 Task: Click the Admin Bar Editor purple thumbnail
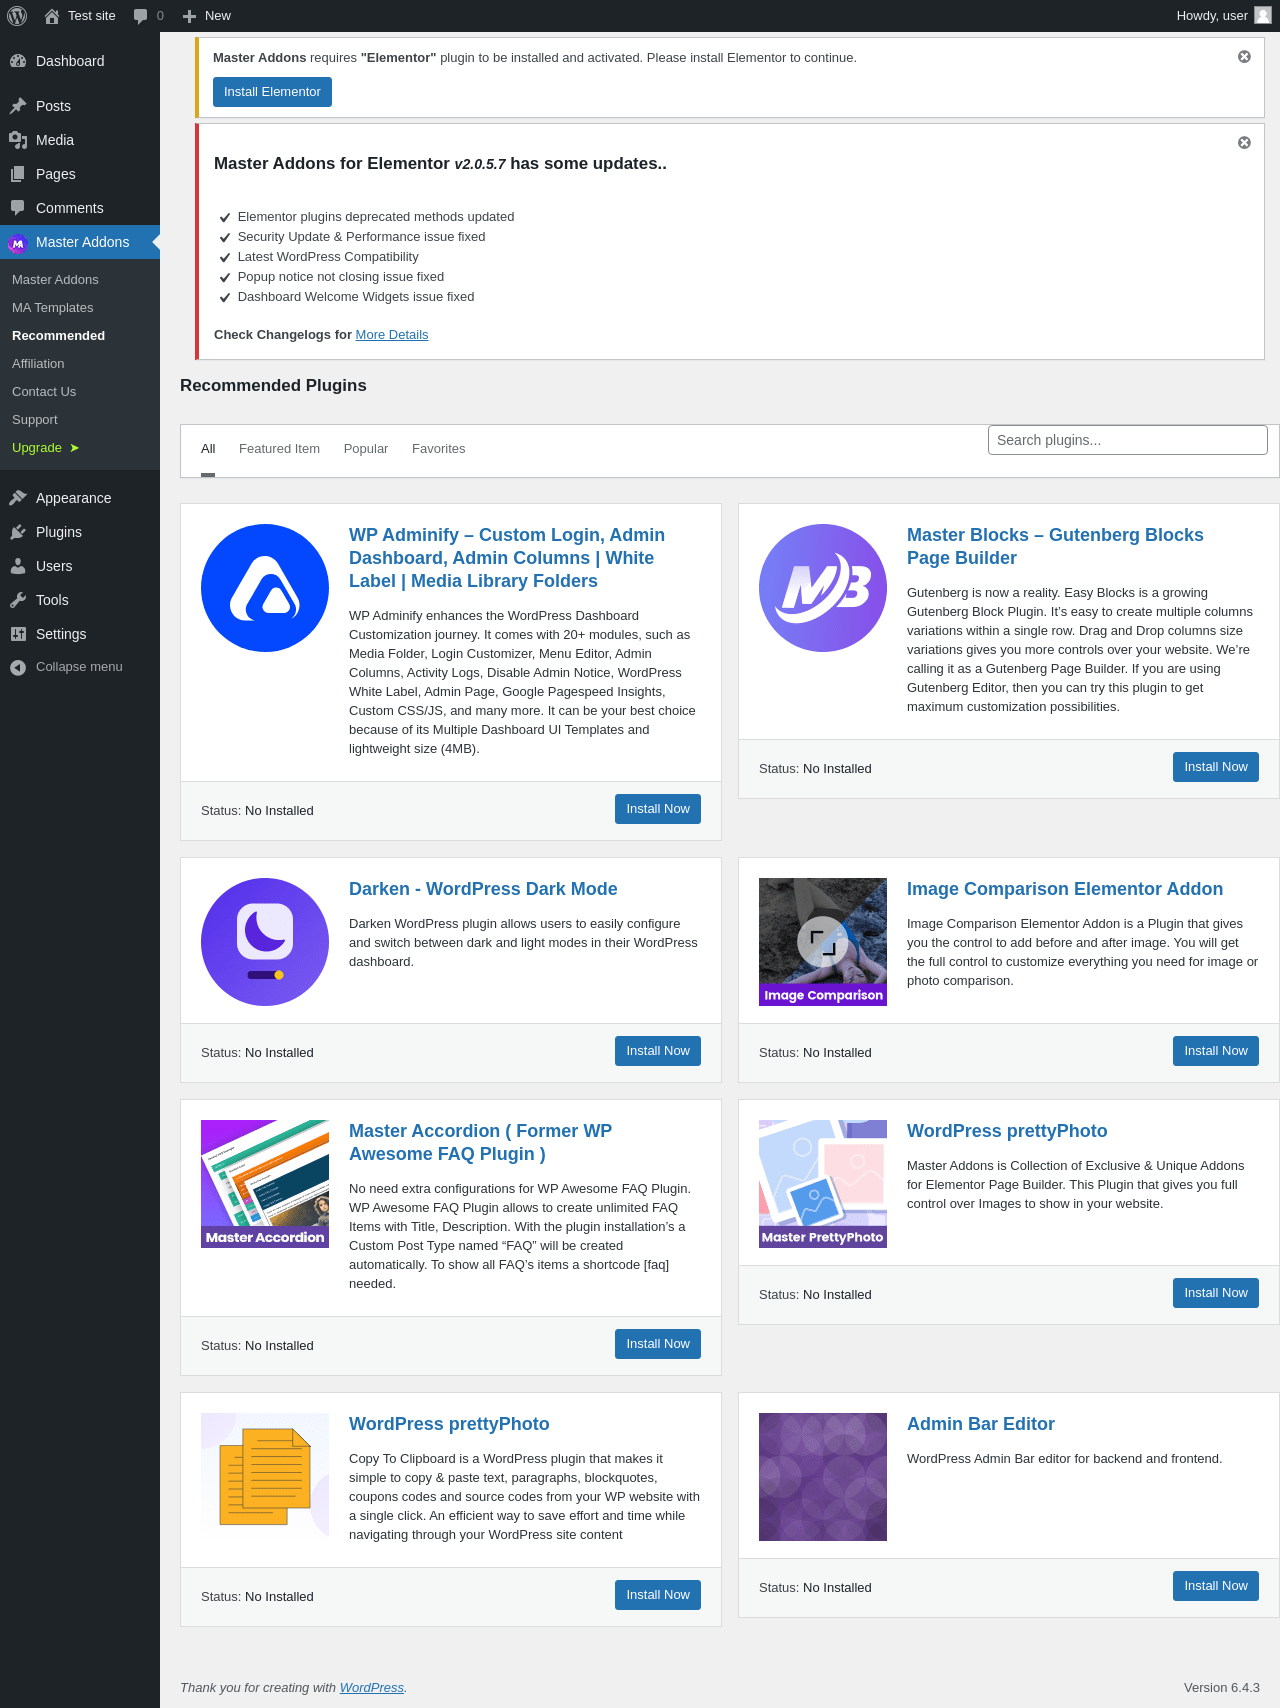[823, 1477]
